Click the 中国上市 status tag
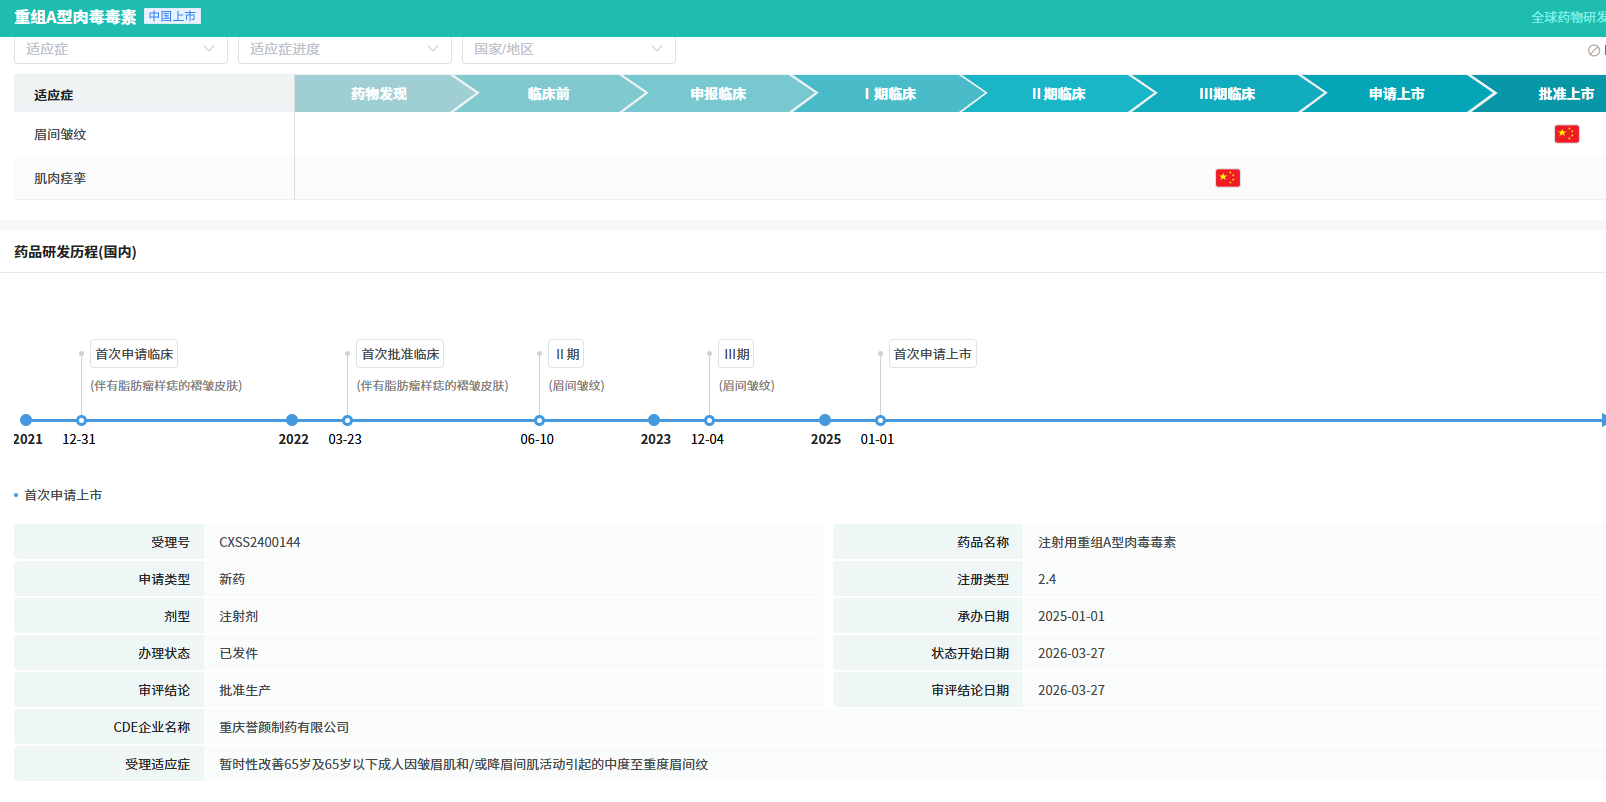 pyautogui.click(x=172, y=16)
